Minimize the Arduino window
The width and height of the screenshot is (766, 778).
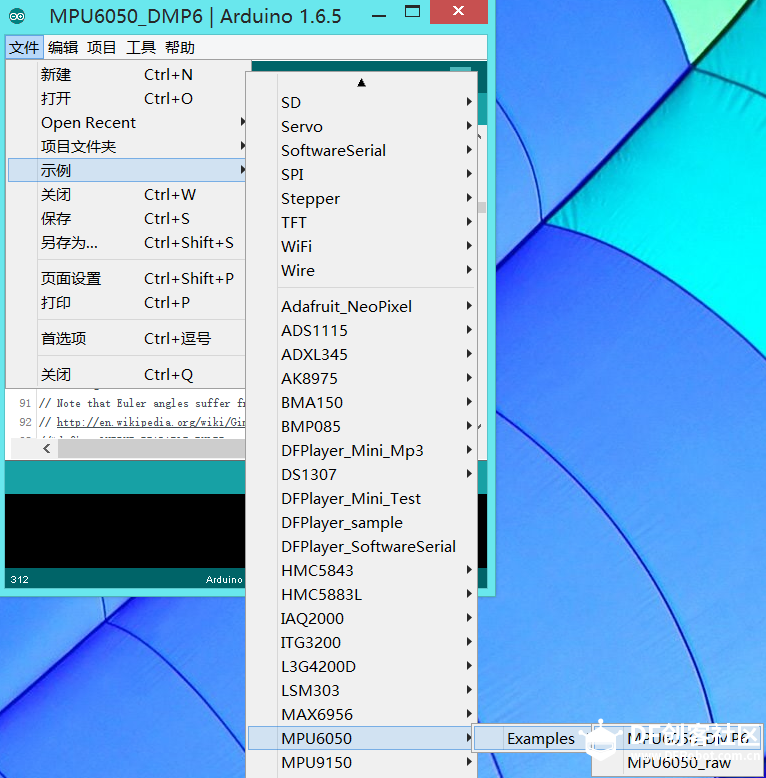pyautogui.click(x=379, y=16)
